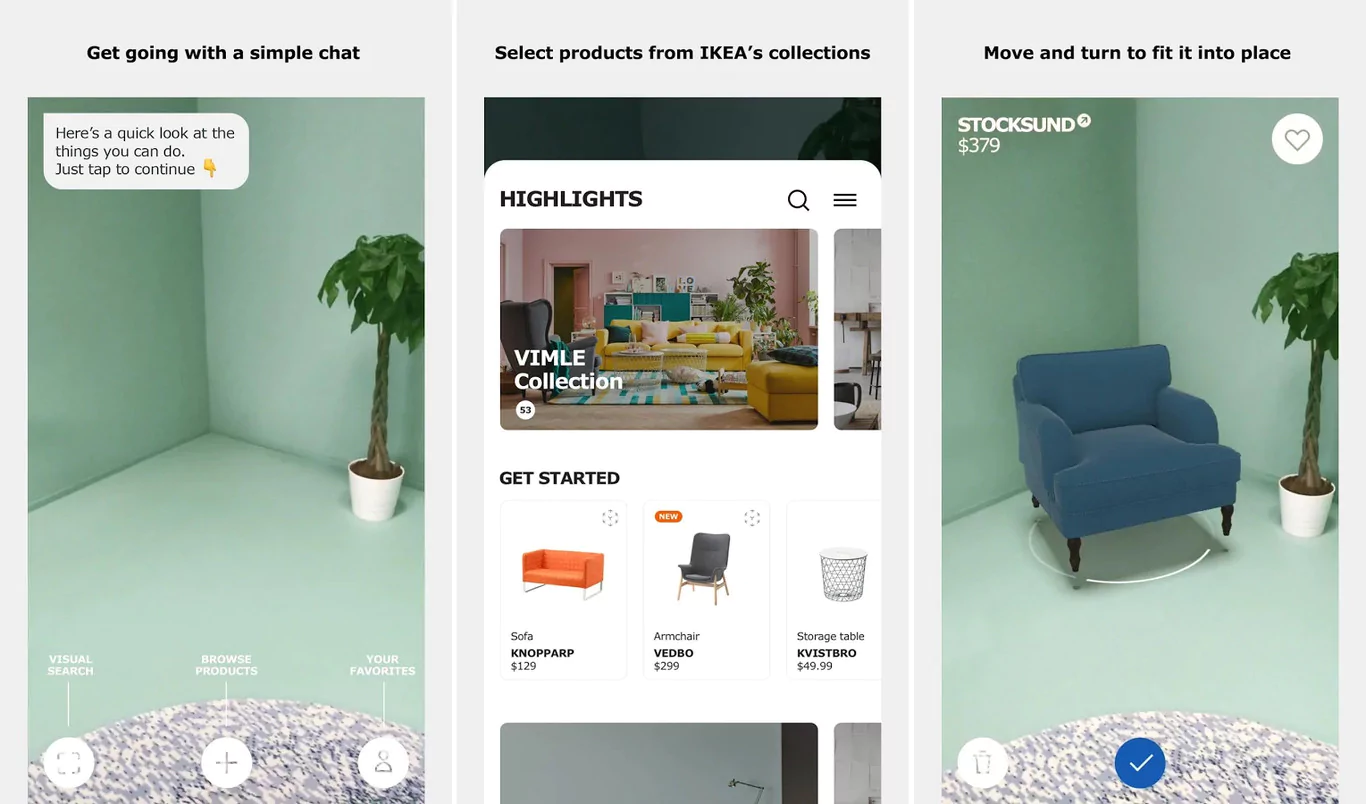Tap the STOCKSUND product name link
This screenshot has width=1366, height=804.
[x=1016, y=125]
